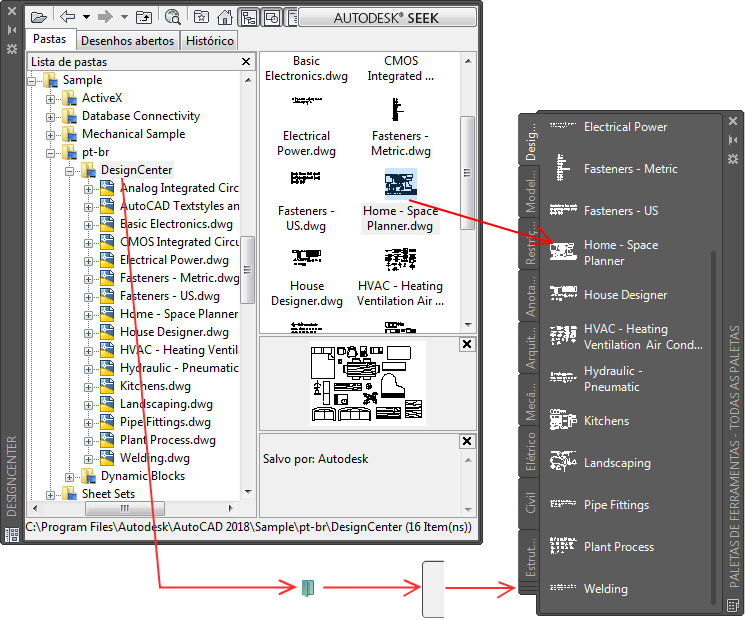Switch to the Histórico tab
The width and height of the screenshot is (746, 620).
tap(210, 41)
